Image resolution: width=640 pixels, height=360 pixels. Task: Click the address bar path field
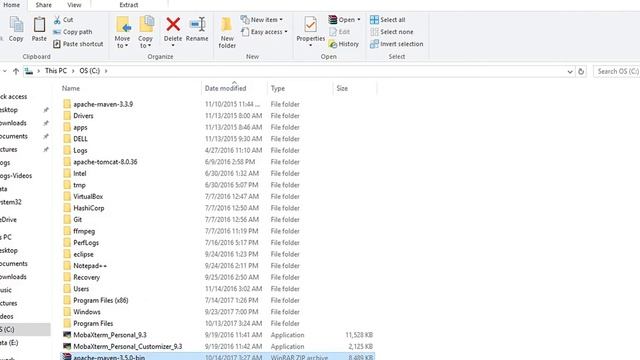(298, 71)
